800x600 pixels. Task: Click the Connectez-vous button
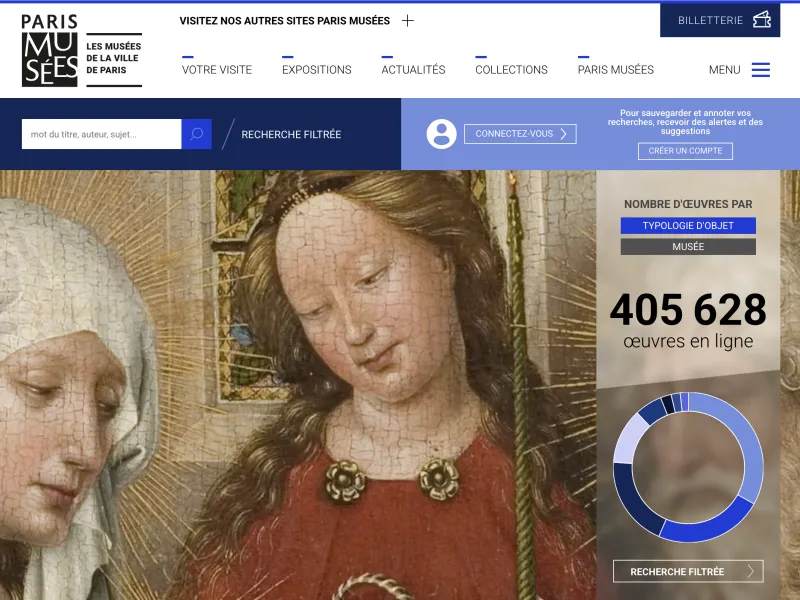[520, 134]
